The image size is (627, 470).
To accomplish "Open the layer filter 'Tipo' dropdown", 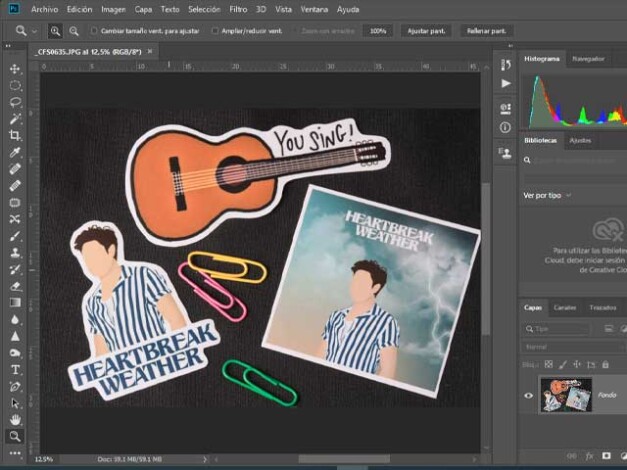I will [x=556, y=329].
